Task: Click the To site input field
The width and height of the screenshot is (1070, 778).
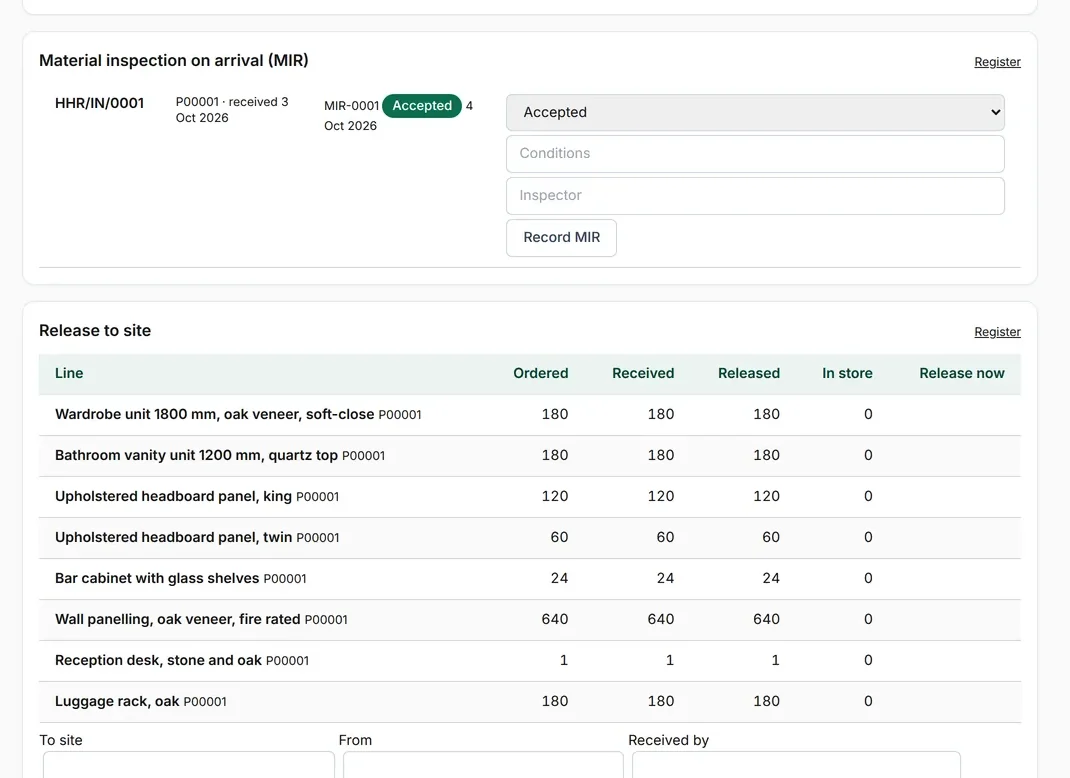Action: point(189,765)
